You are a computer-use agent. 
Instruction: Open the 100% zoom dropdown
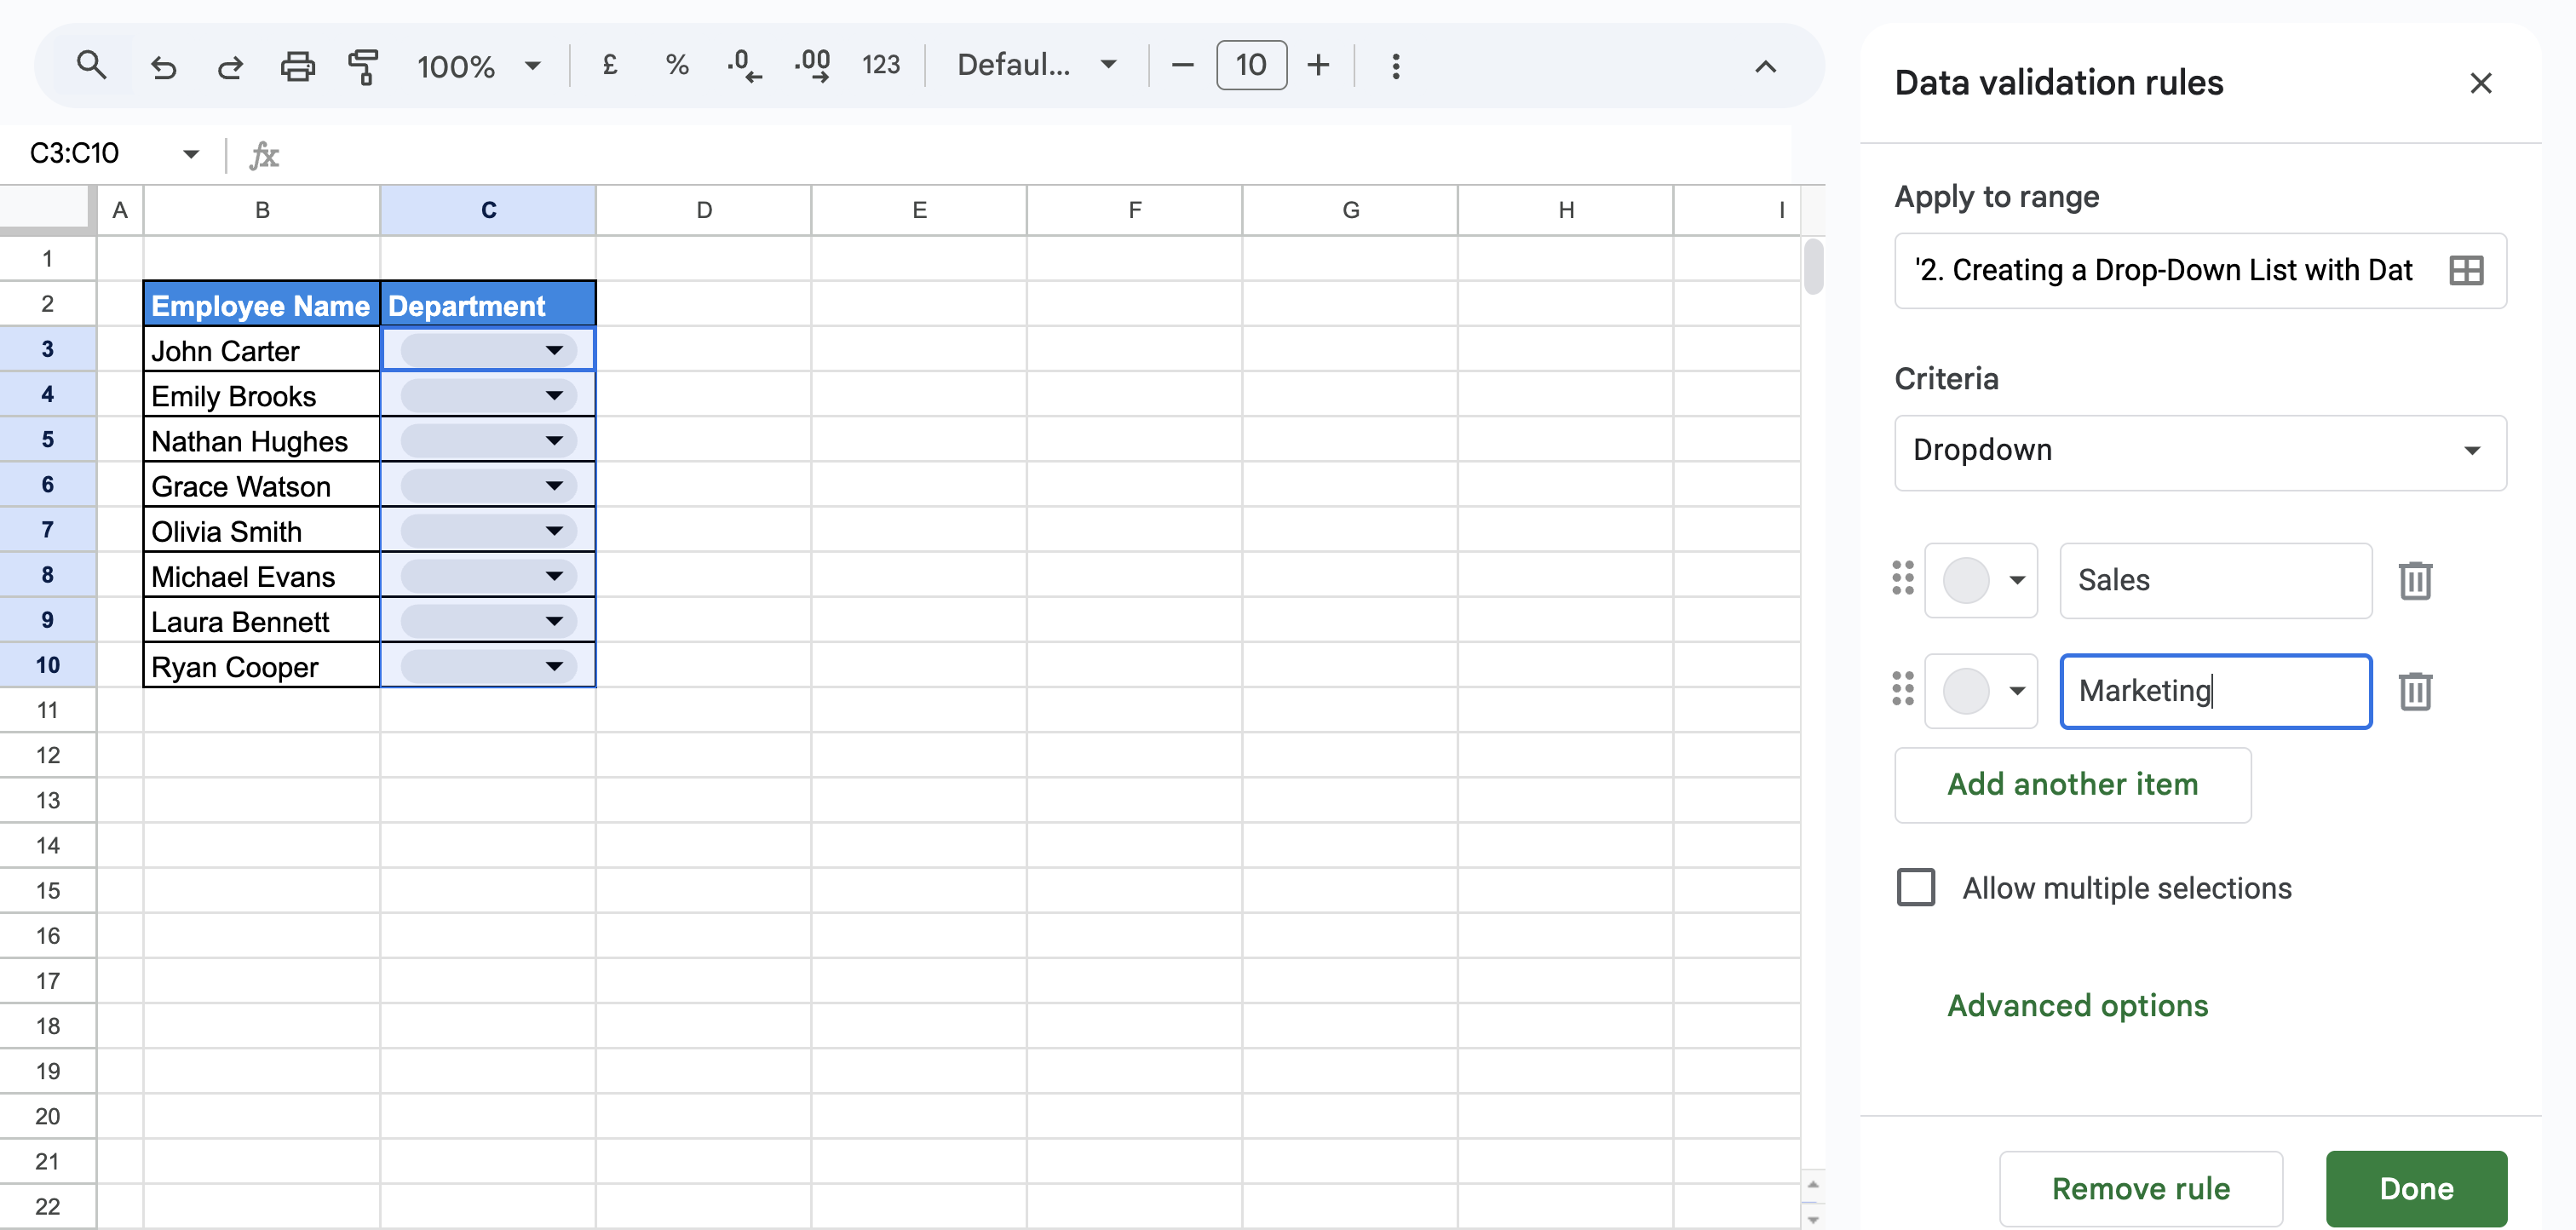[478, 66]
